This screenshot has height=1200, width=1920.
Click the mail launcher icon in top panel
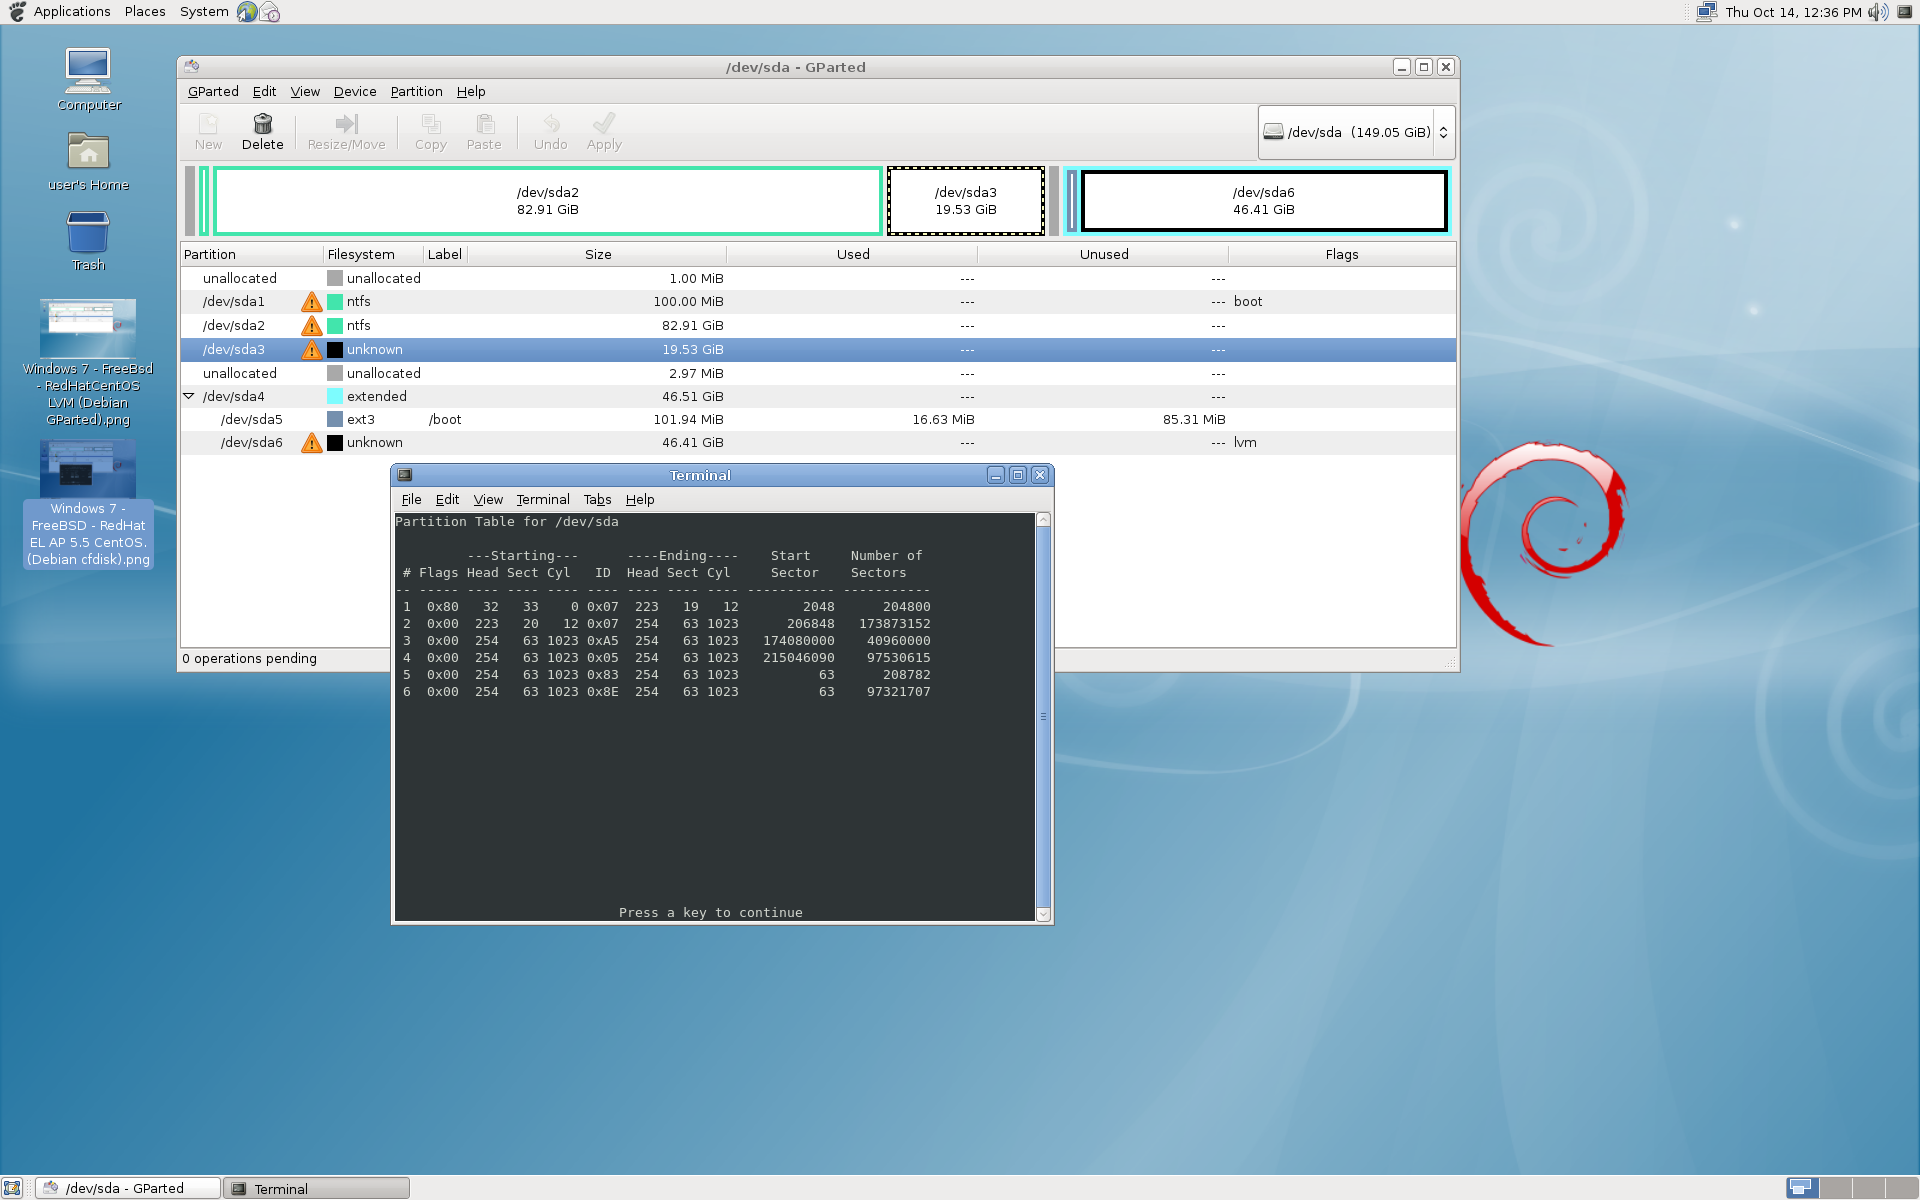270,12
